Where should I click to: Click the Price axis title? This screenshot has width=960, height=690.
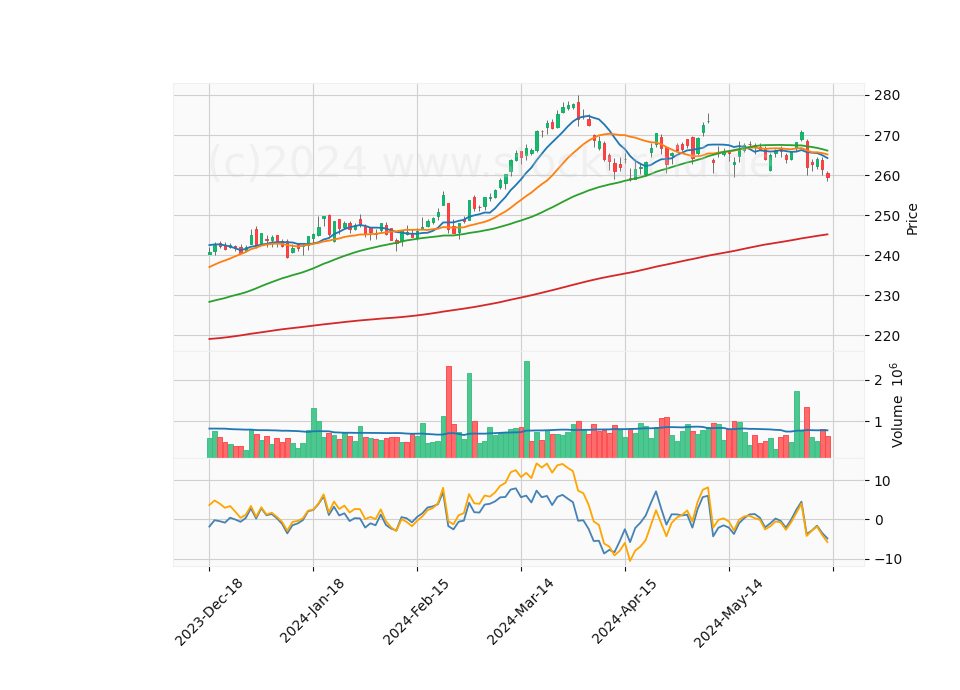(x=912, y=219)
